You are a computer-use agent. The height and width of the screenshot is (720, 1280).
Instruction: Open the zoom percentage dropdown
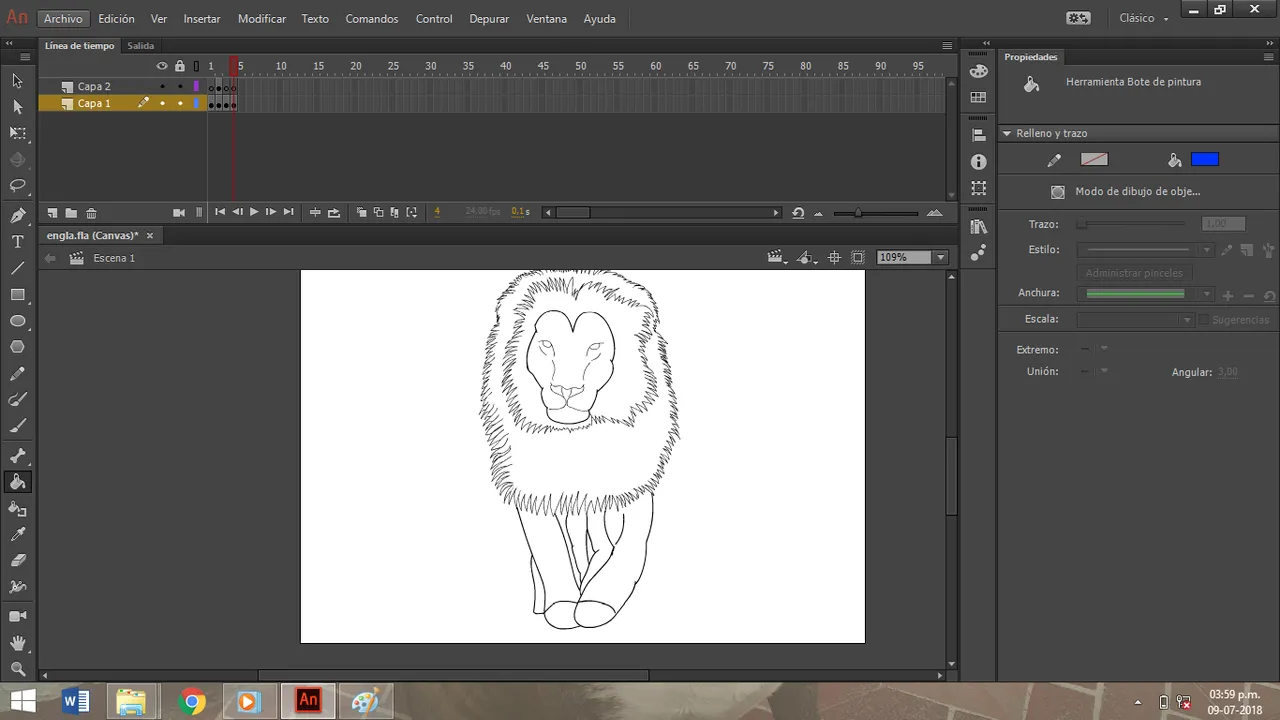click(x=940, y=258)
